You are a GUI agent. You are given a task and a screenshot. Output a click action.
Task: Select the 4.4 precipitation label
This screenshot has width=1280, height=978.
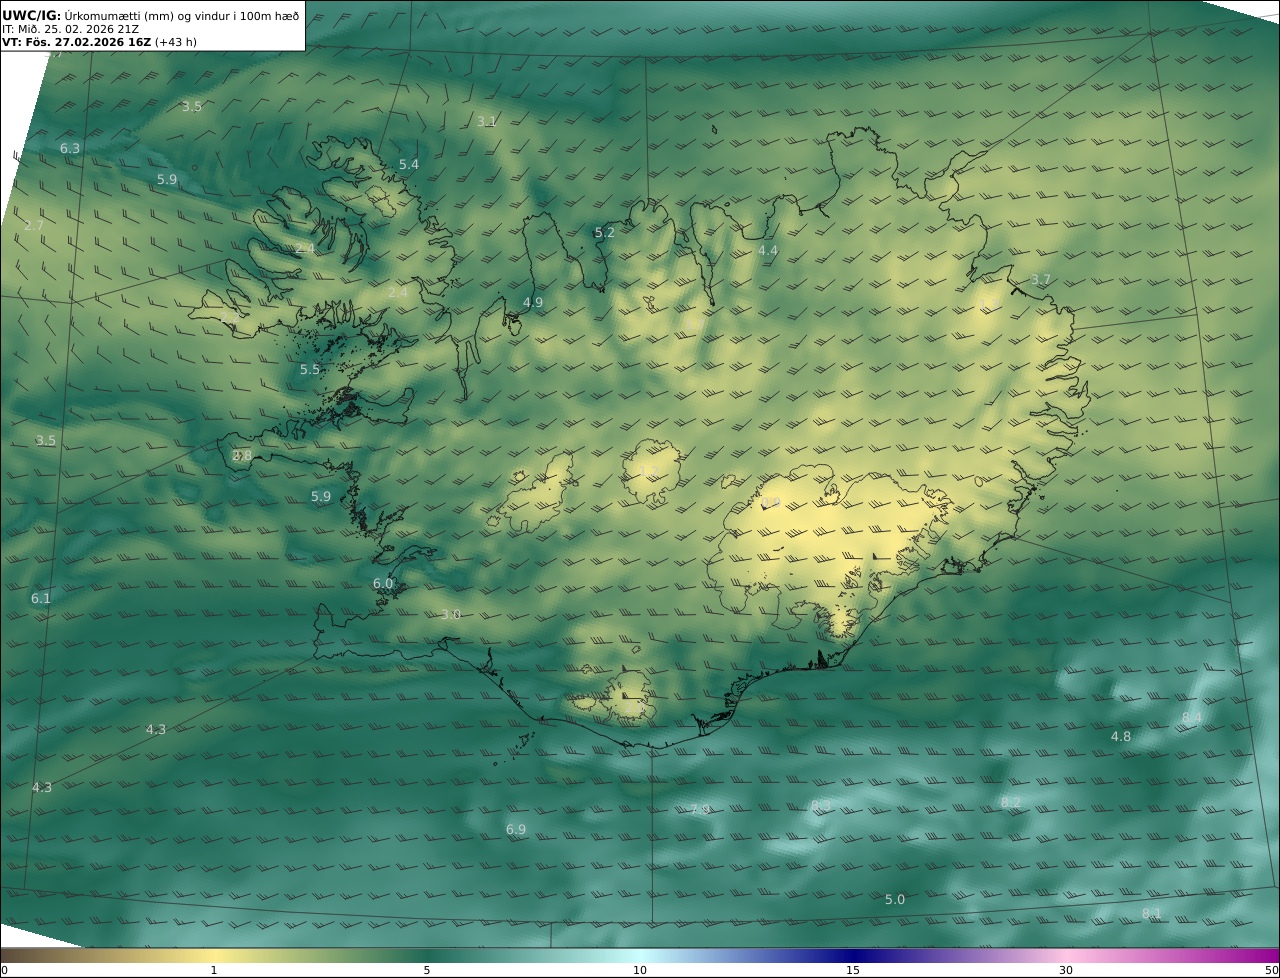tap(768, 250)
